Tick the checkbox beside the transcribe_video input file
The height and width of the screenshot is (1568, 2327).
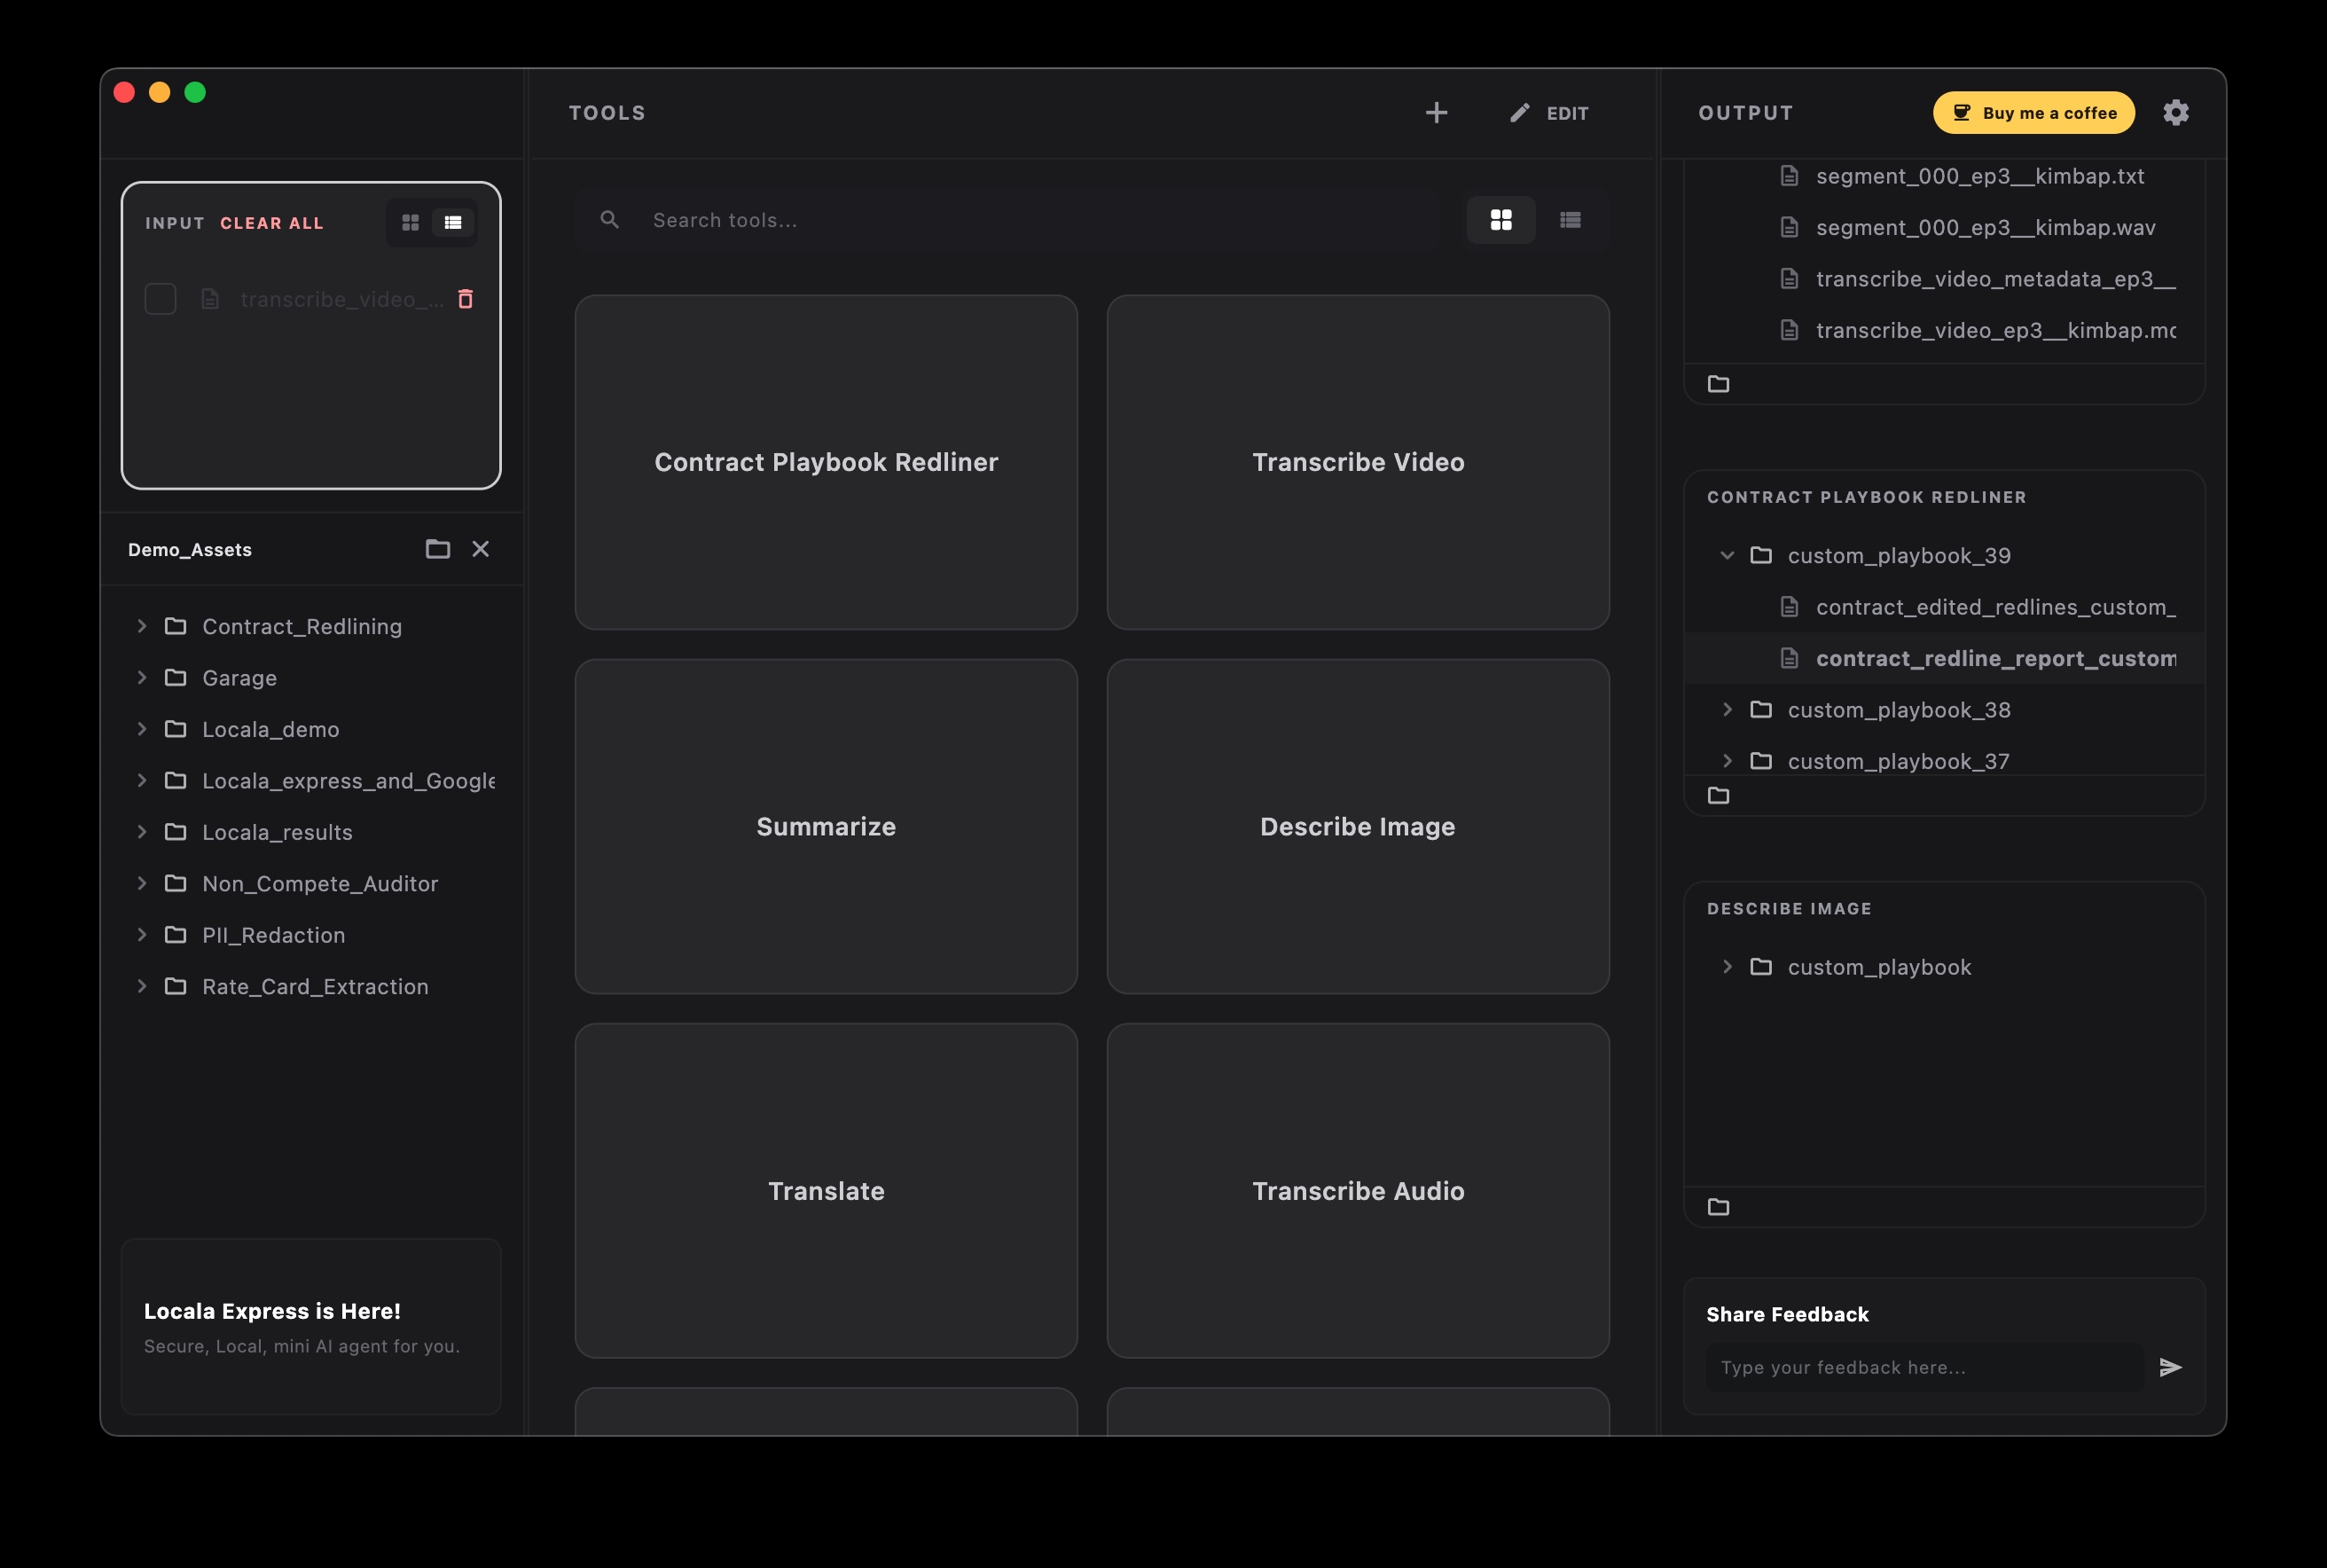160,299
